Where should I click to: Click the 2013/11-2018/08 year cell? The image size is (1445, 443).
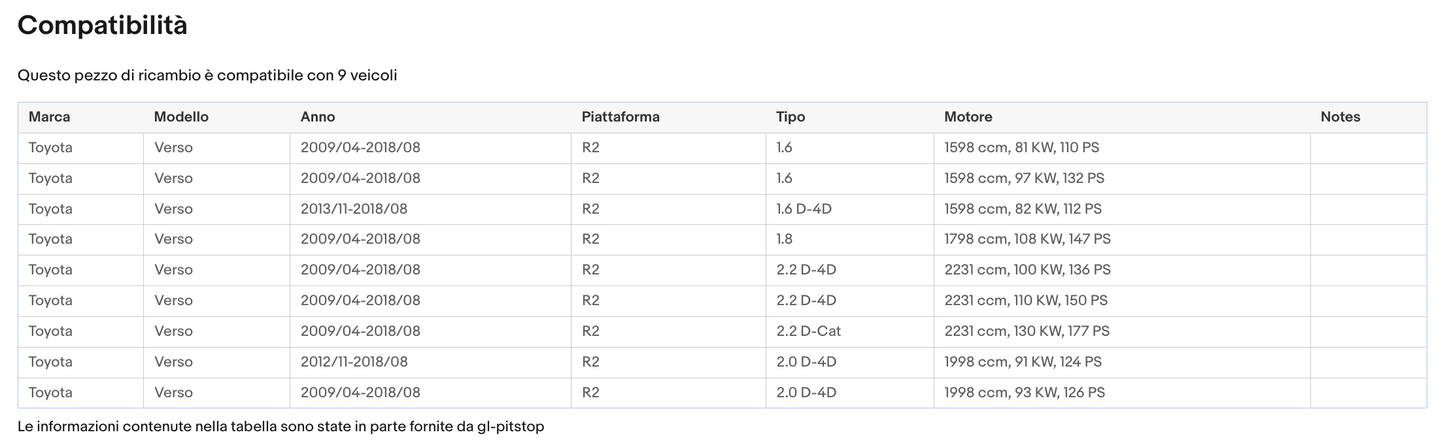click(354, 209)
